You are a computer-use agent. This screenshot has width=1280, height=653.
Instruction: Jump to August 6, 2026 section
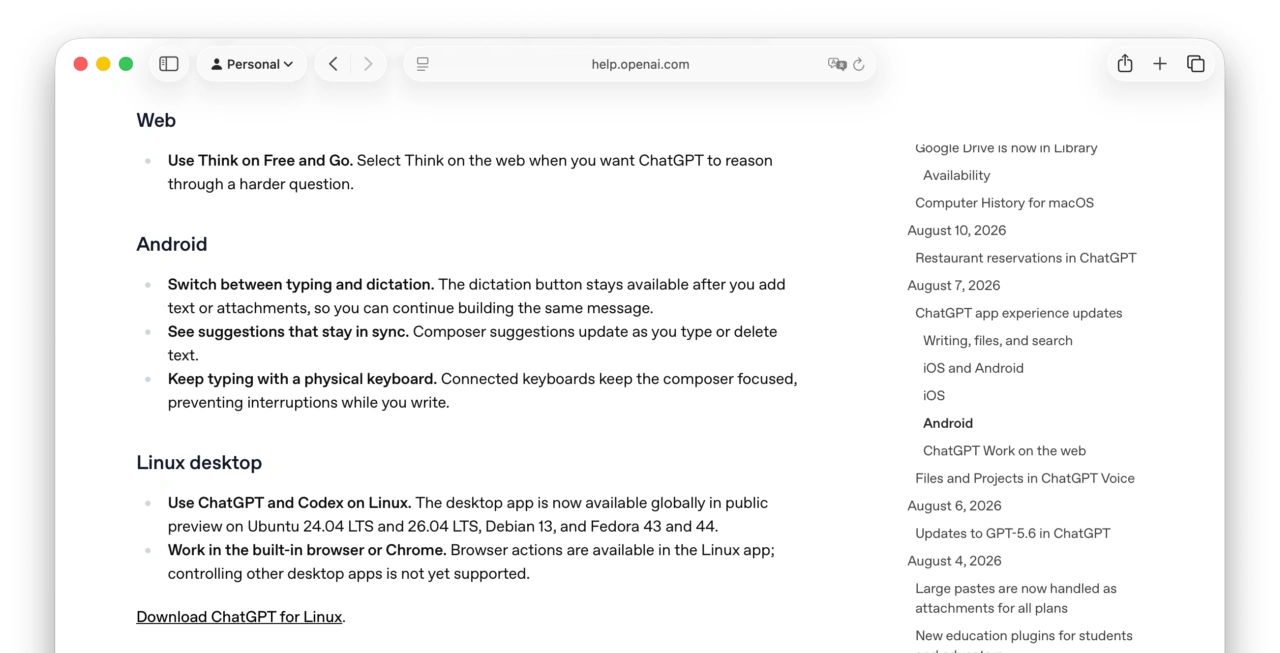point(954,506)
